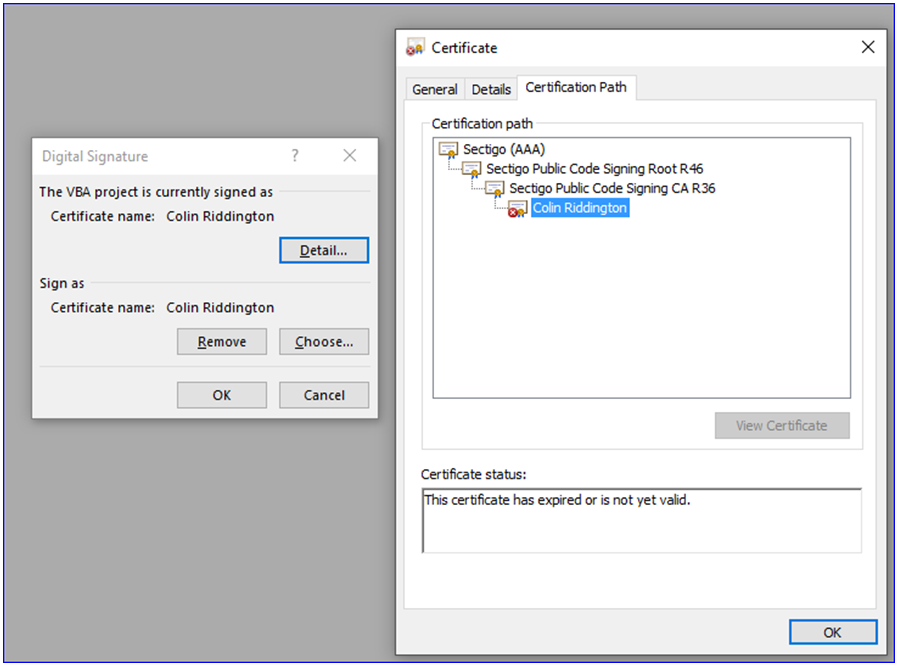The image size is (899, 667).
Task: Close the Digital Signature dialog
Action: point(350,156)
